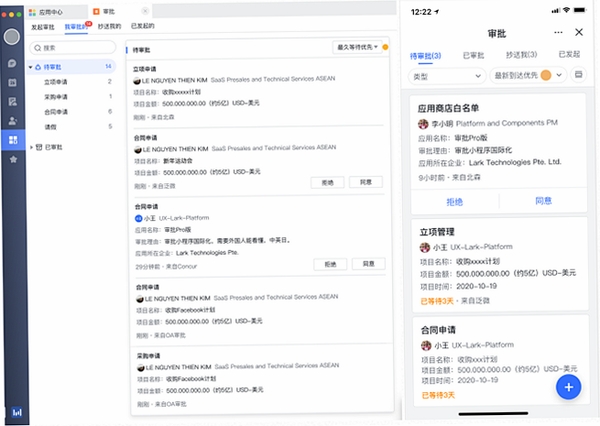Expand the 已审批 tree node
This screenshot has height=426, width=600.
[31, 147]
